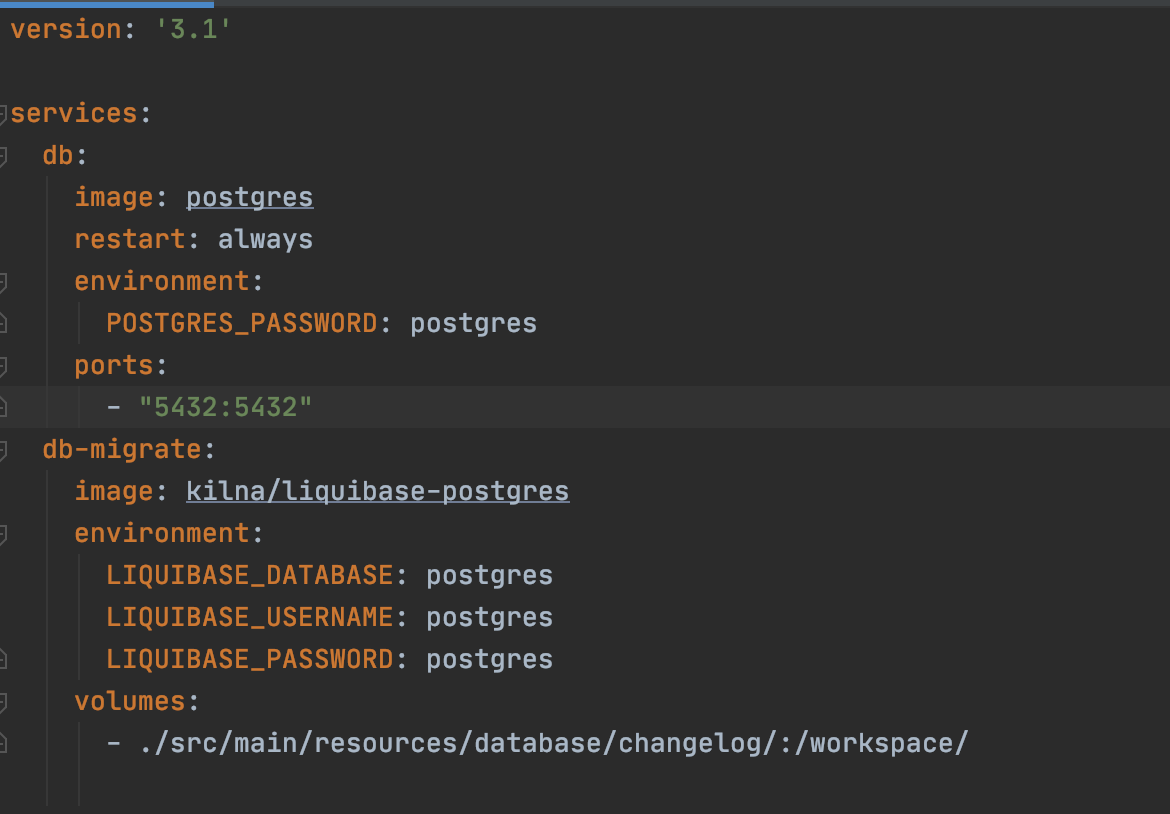Fold the environment section under db-migrate
Screen dimensions: 1170x814
point(3,534)
